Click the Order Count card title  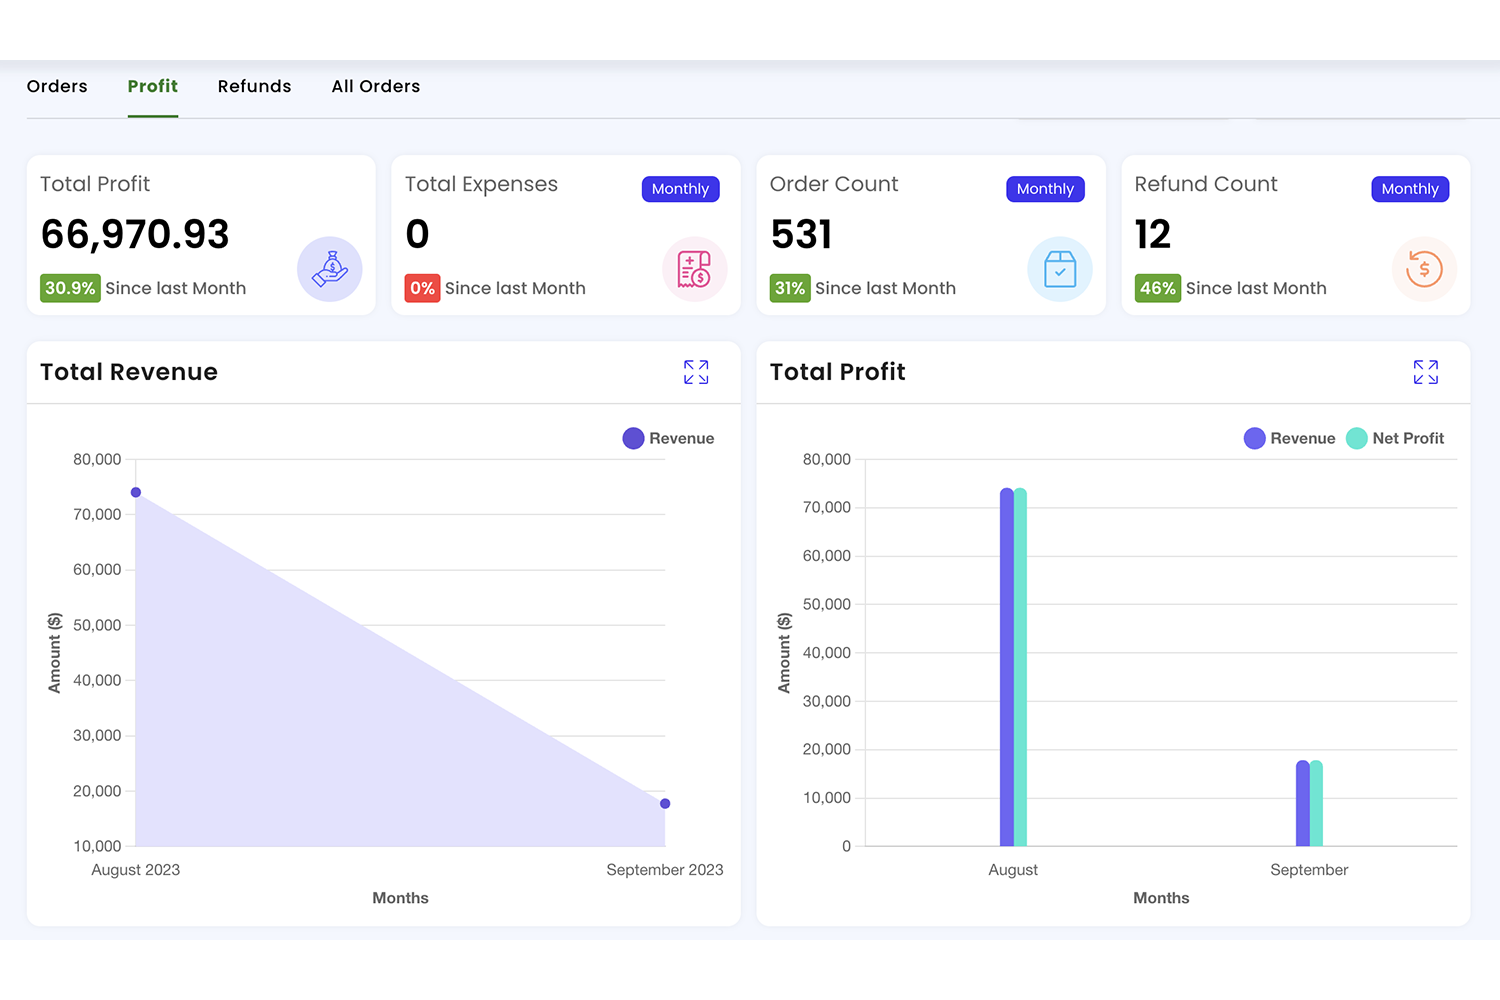834,184
